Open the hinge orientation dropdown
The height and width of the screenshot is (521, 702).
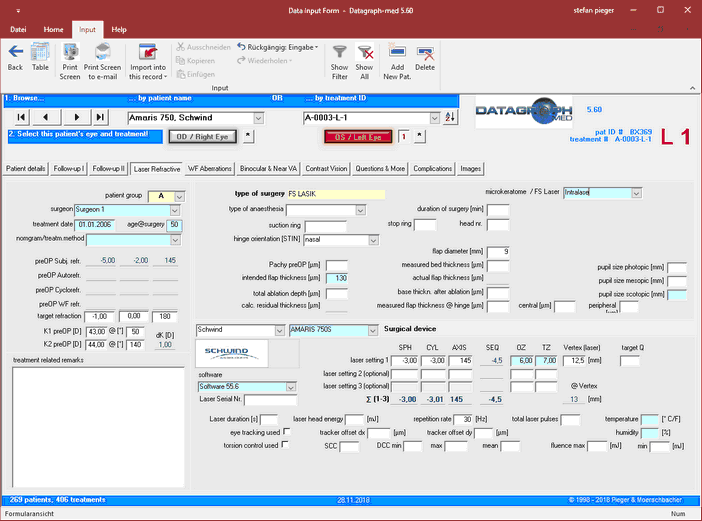pyautogui.click(x=373, y=240)
